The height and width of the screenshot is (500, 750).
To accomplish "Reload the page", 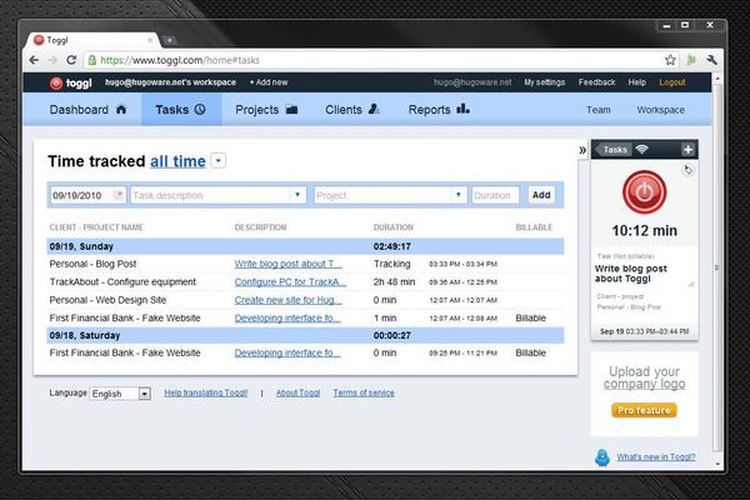I will pos(71,60).
